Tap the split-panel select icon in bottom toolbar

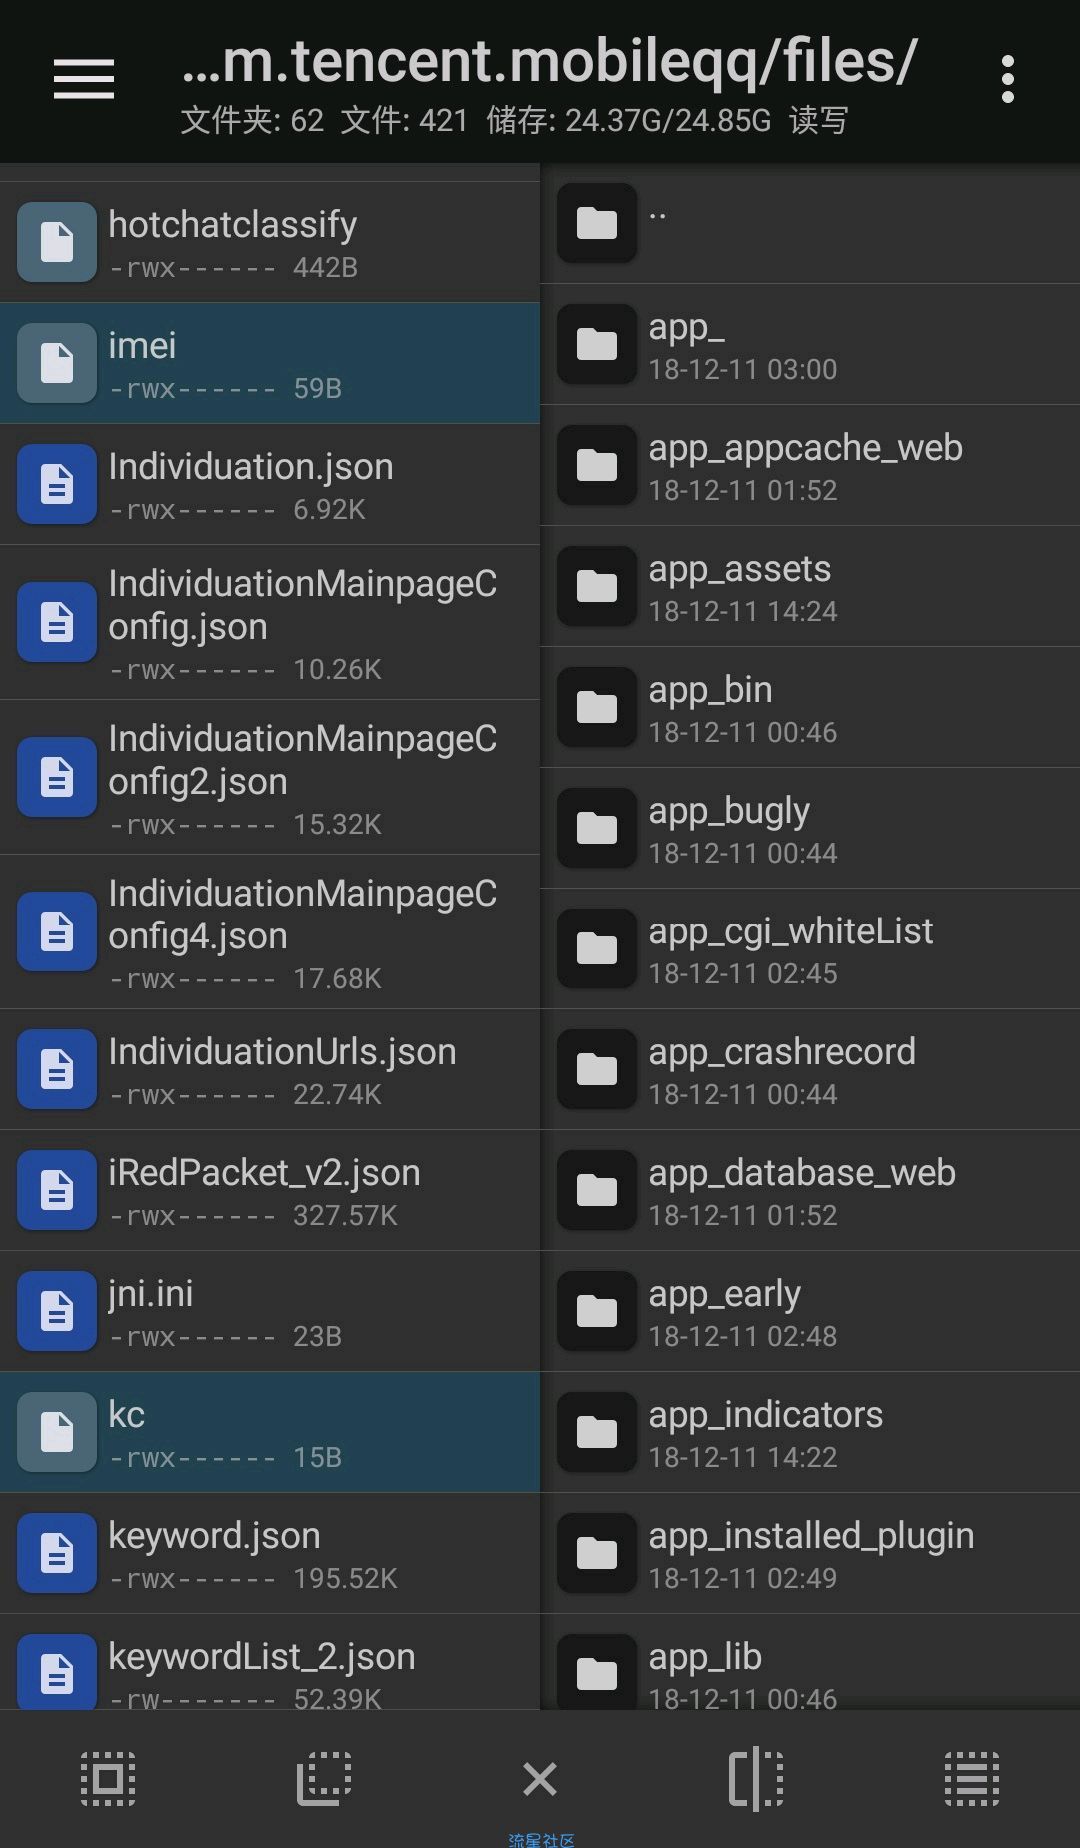coord(756,1779)
